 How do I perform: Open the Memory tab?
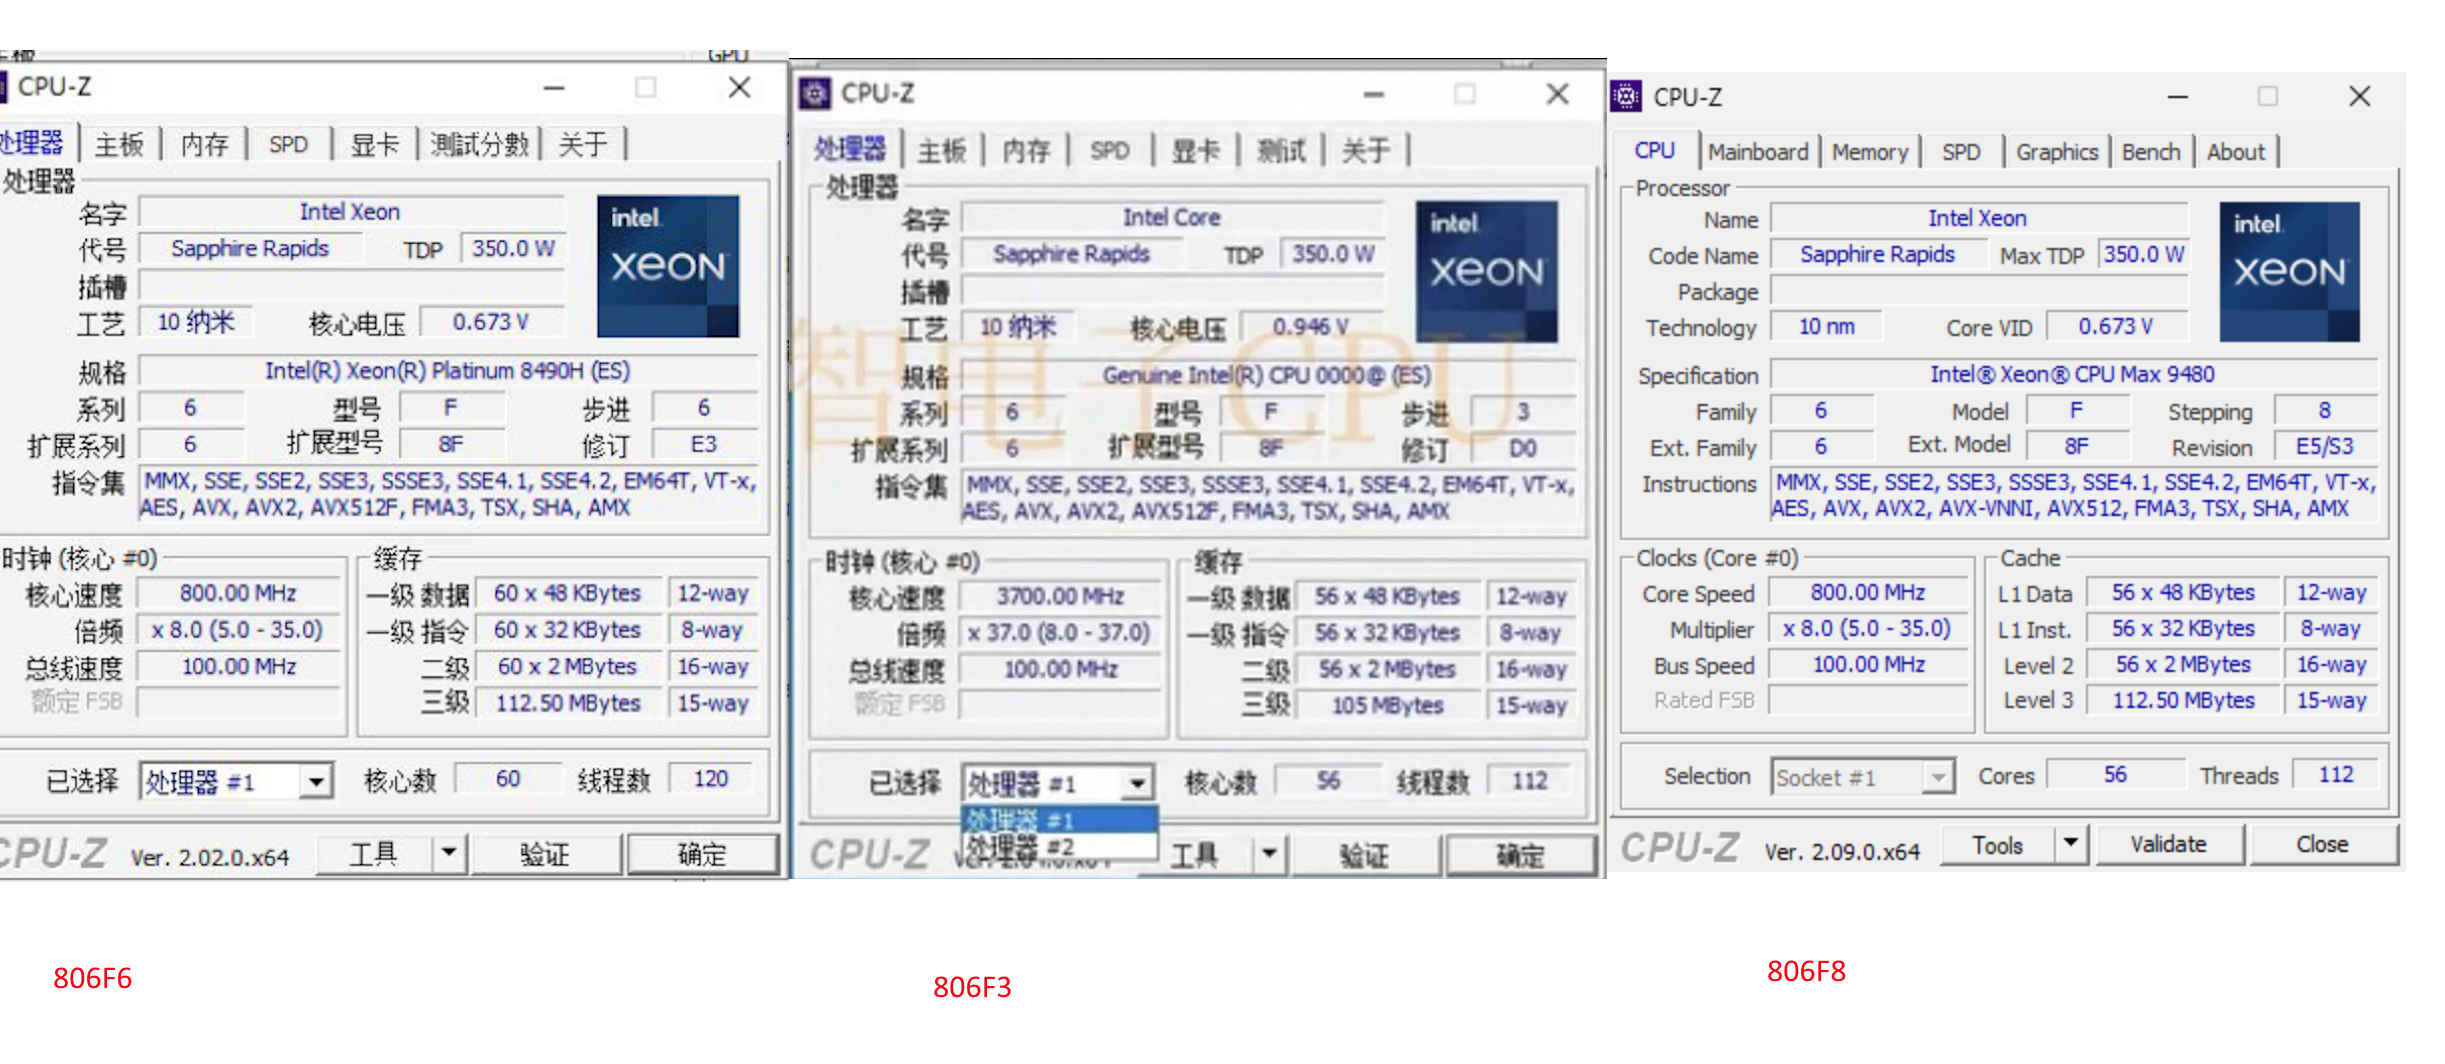point(1870,152)
